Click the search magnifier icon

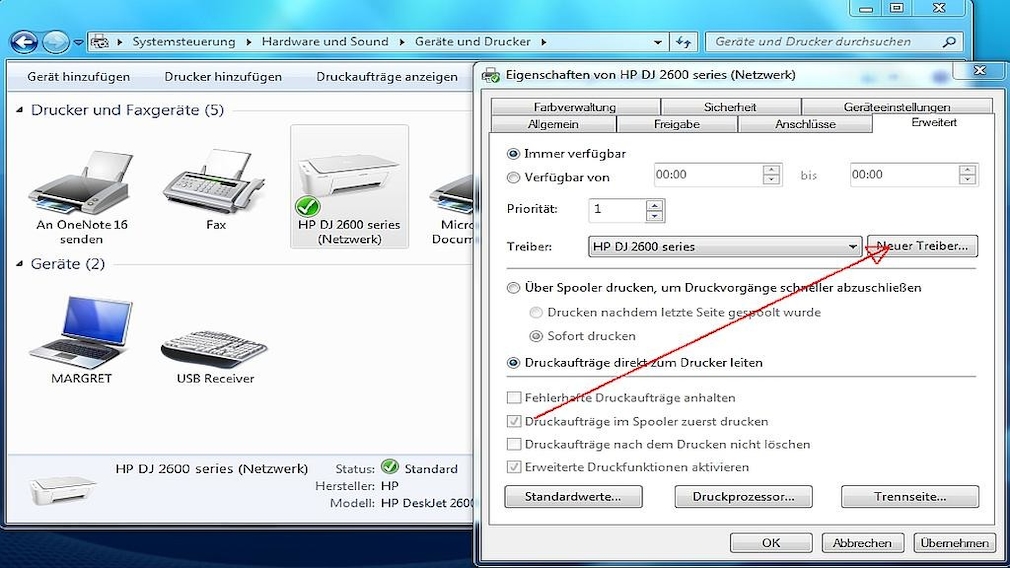[x=949, y=42]
